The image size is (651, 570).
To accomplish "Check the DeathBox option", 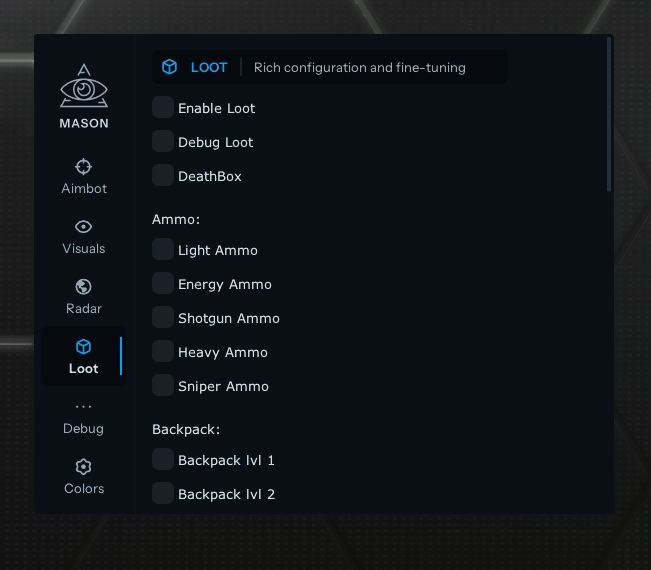I will 163,176.
